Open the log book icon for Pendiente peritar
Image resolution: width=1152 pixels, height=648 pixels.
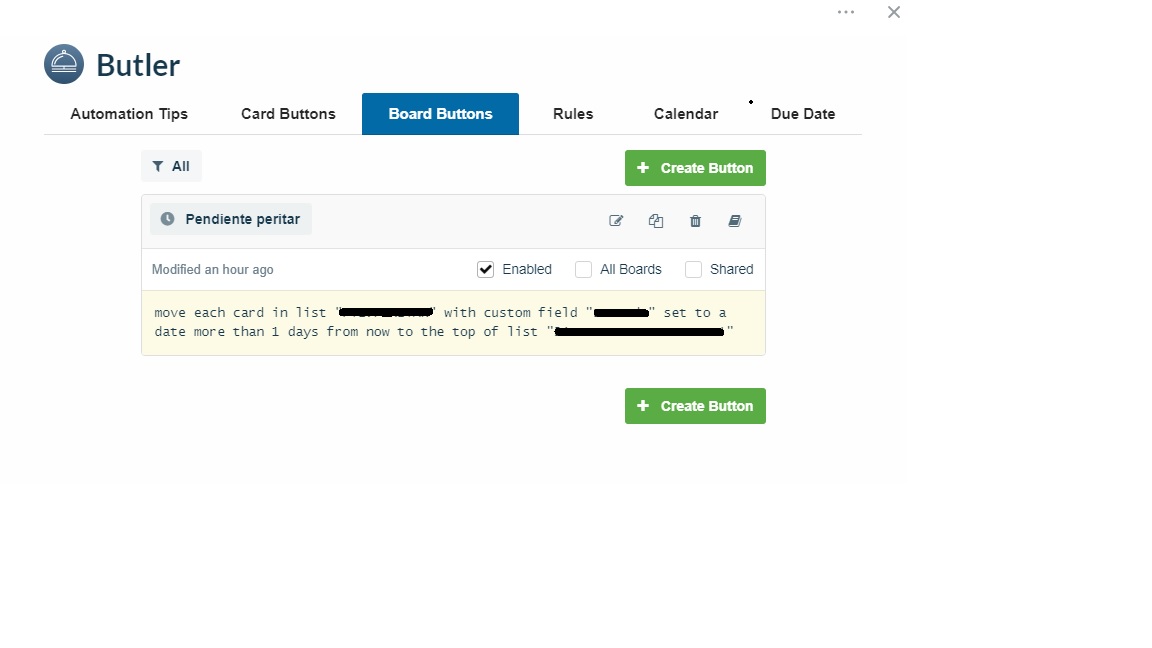click(x=735, y=220)
